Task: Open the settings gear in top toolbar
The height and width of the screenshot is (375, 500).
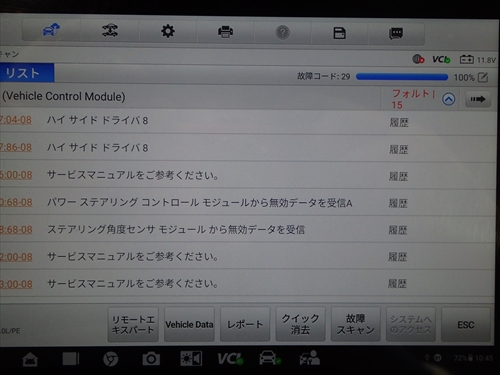Action: (168, 31)
